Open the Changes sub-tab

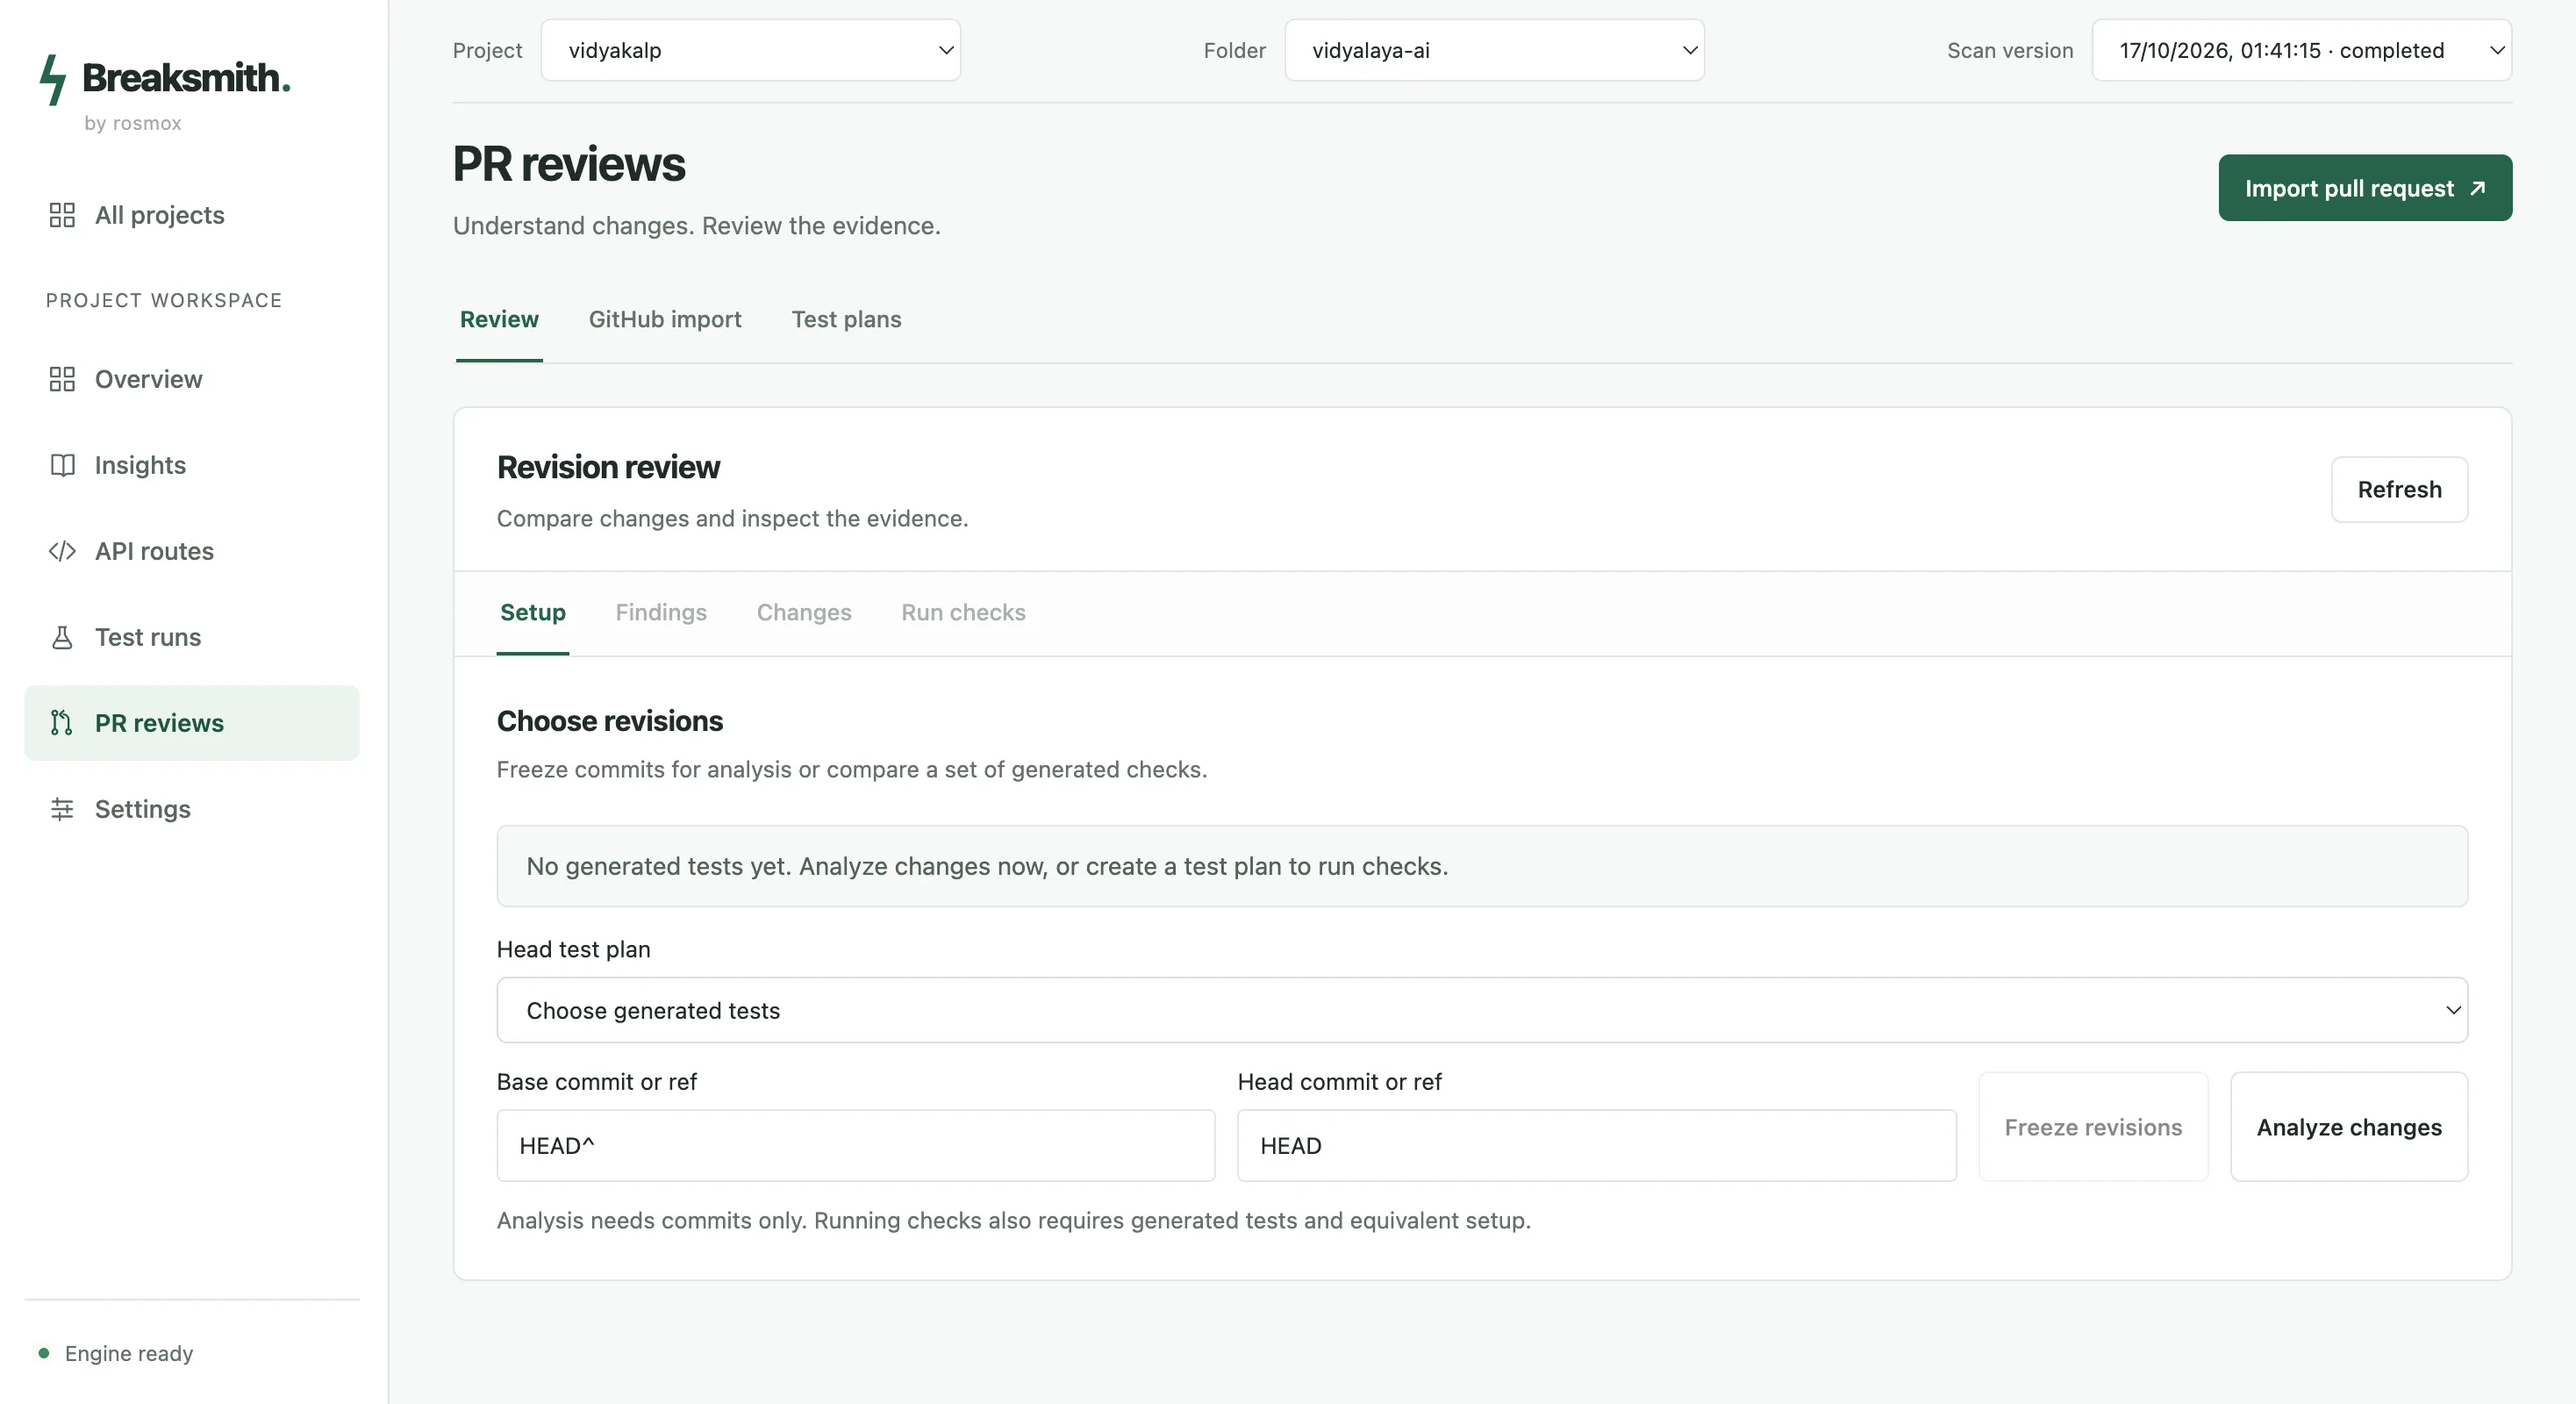point(804,612)
